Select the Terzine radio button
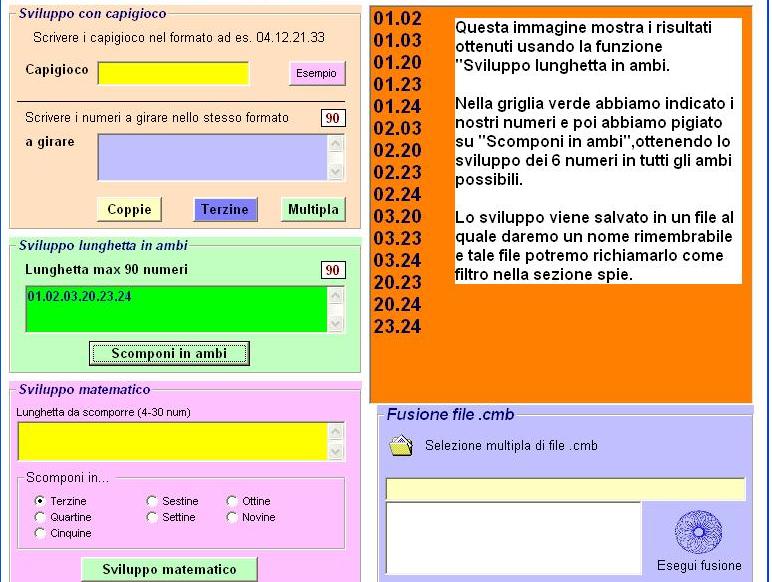 40,501
